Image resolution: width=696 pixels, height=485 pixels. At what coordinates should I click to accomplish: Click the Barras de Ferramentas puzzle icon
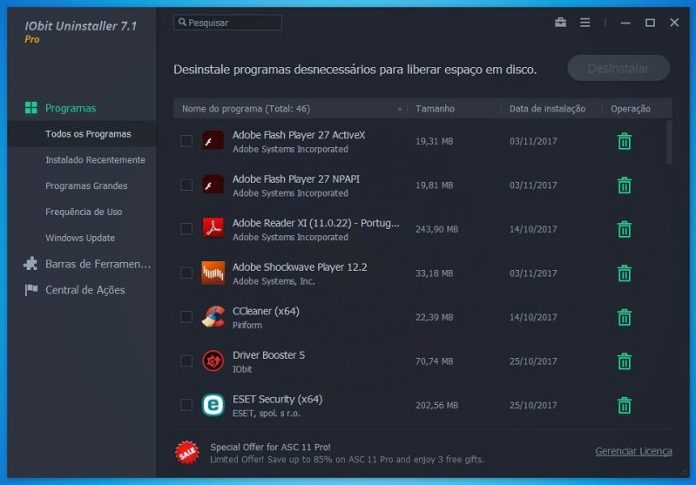(x=31, y=264)
